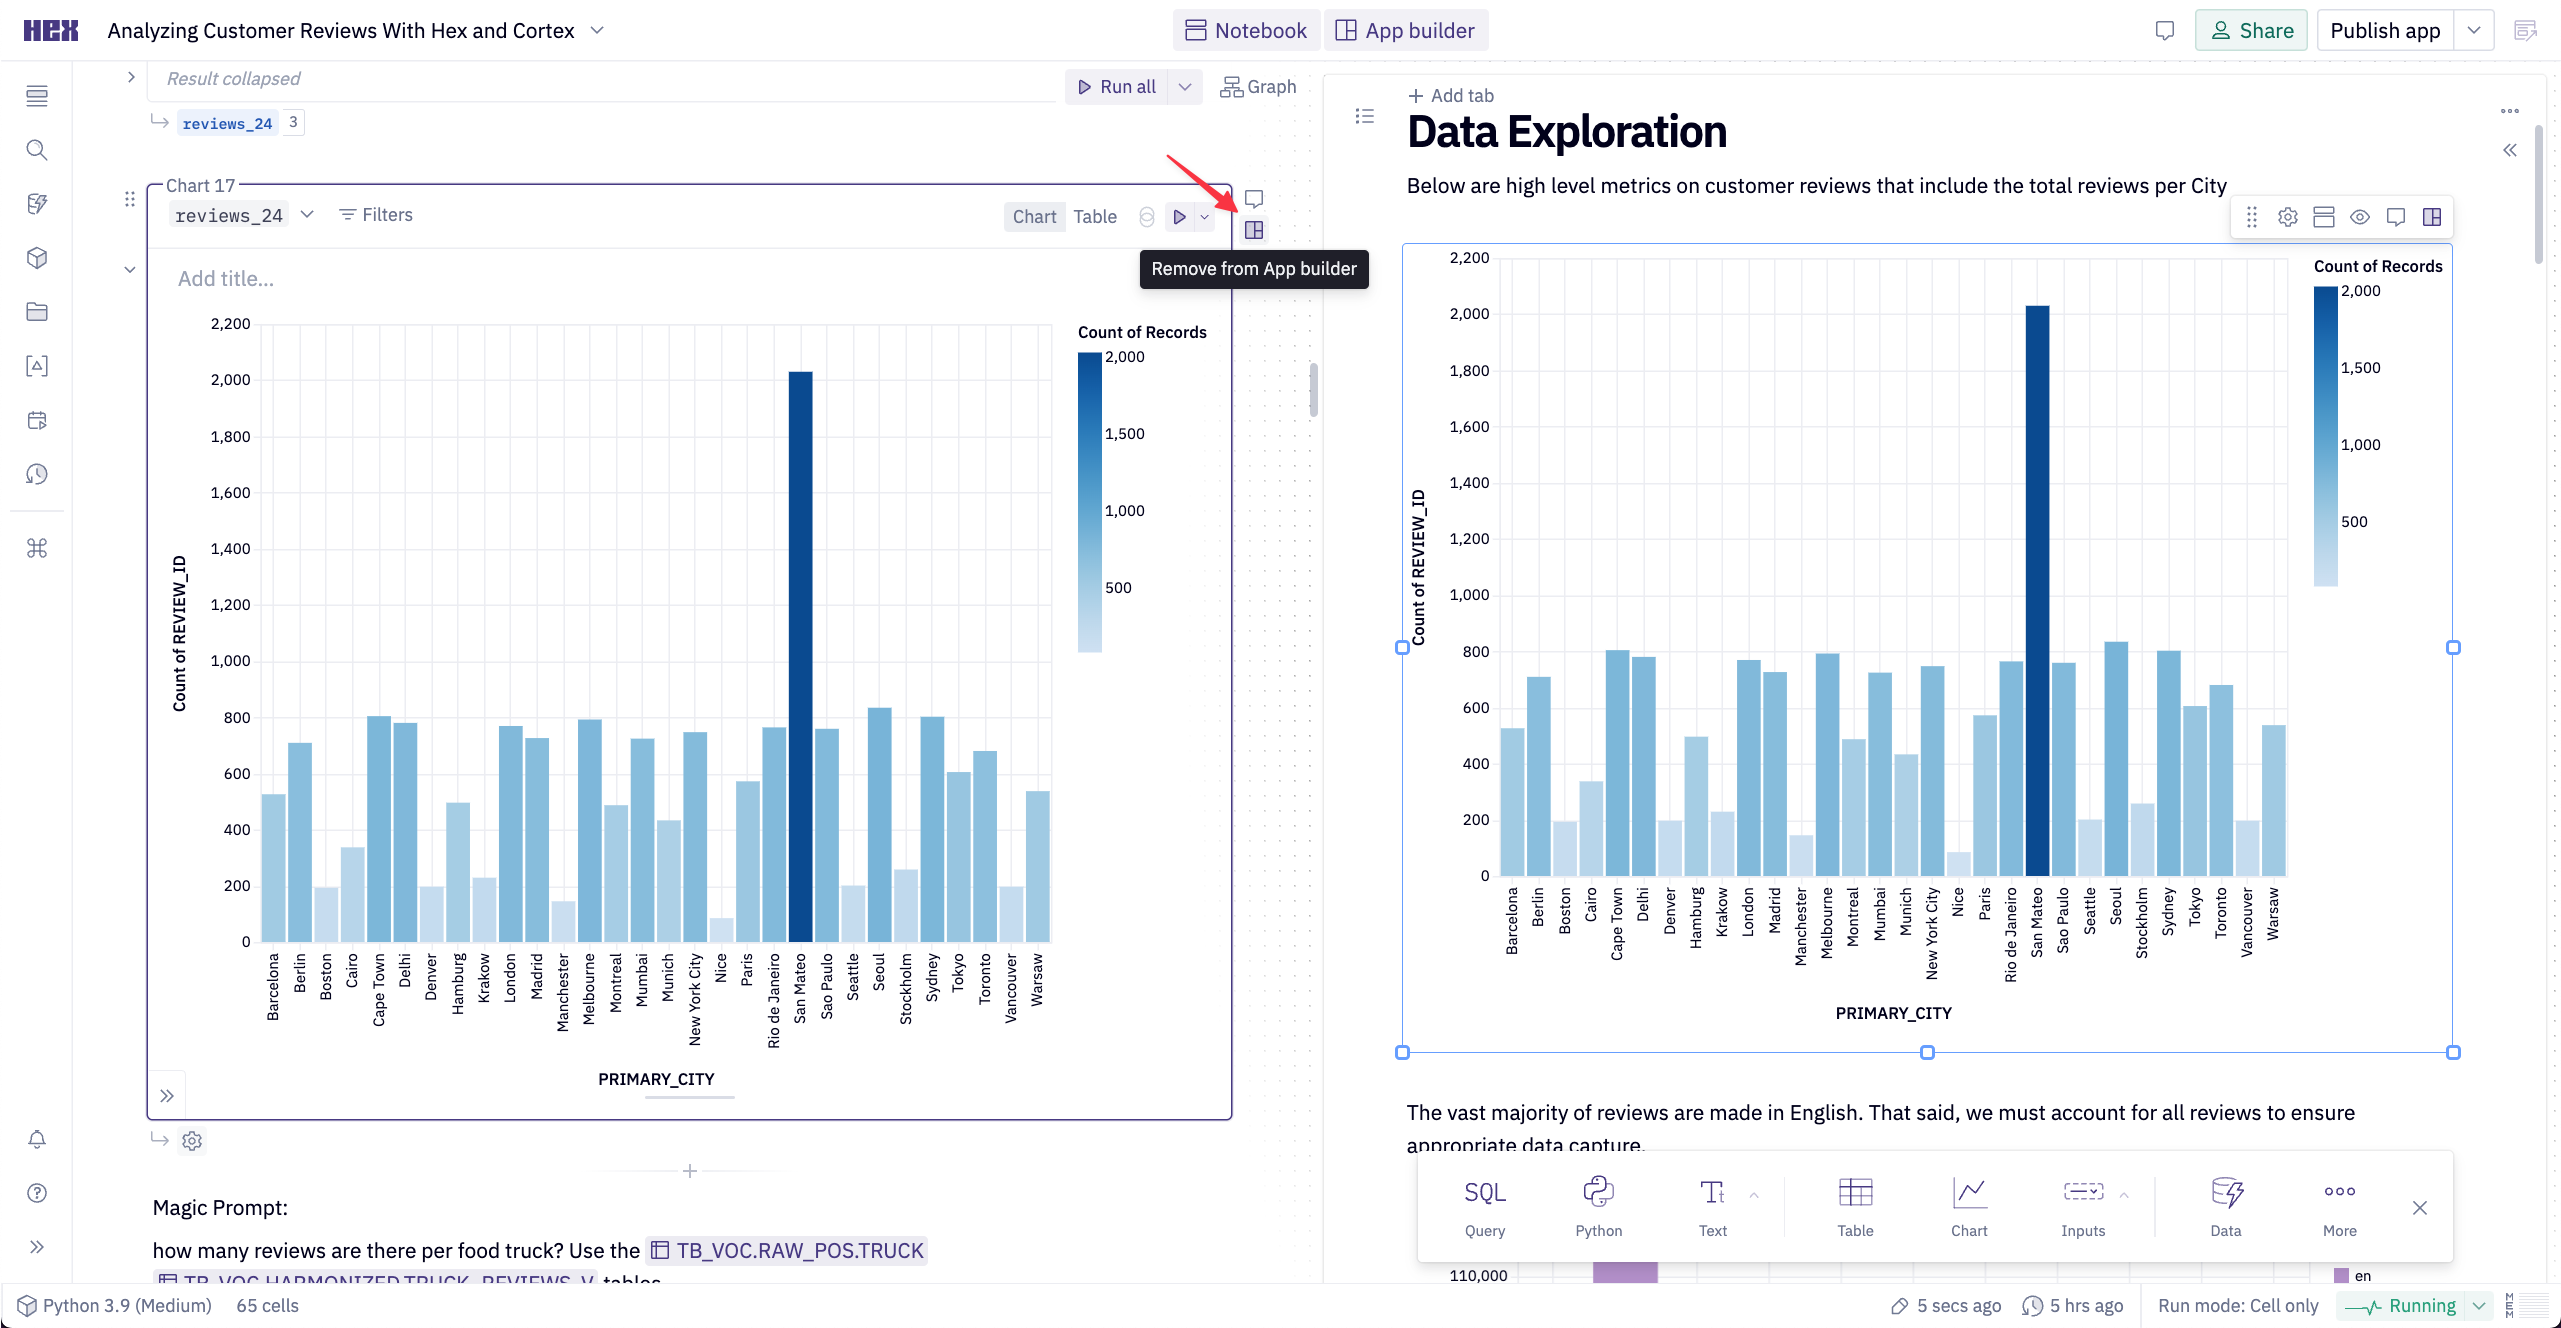This screenshot has width=2561, height=1328.
Task: Switch to the App builder tab
Action: tap(1405, 30)
